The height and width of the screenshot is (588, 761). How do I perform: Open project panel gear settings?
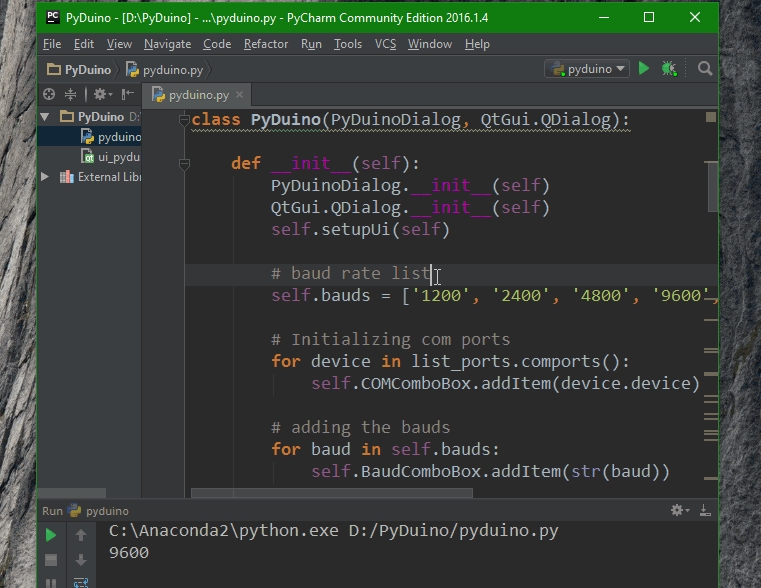pyautogui.click(x=102, y=94)
